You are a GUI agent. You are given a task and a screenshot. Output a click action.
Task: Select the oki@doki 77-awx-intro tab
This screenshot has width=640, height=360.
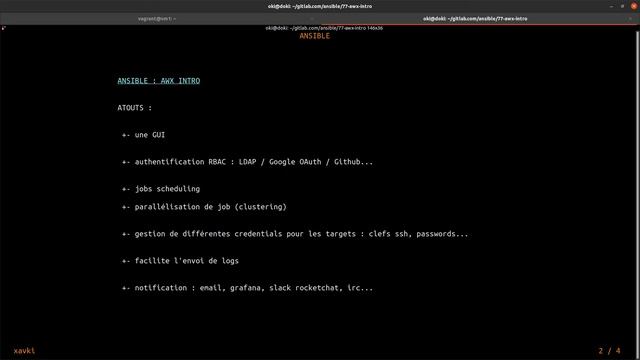click(475, 19)
